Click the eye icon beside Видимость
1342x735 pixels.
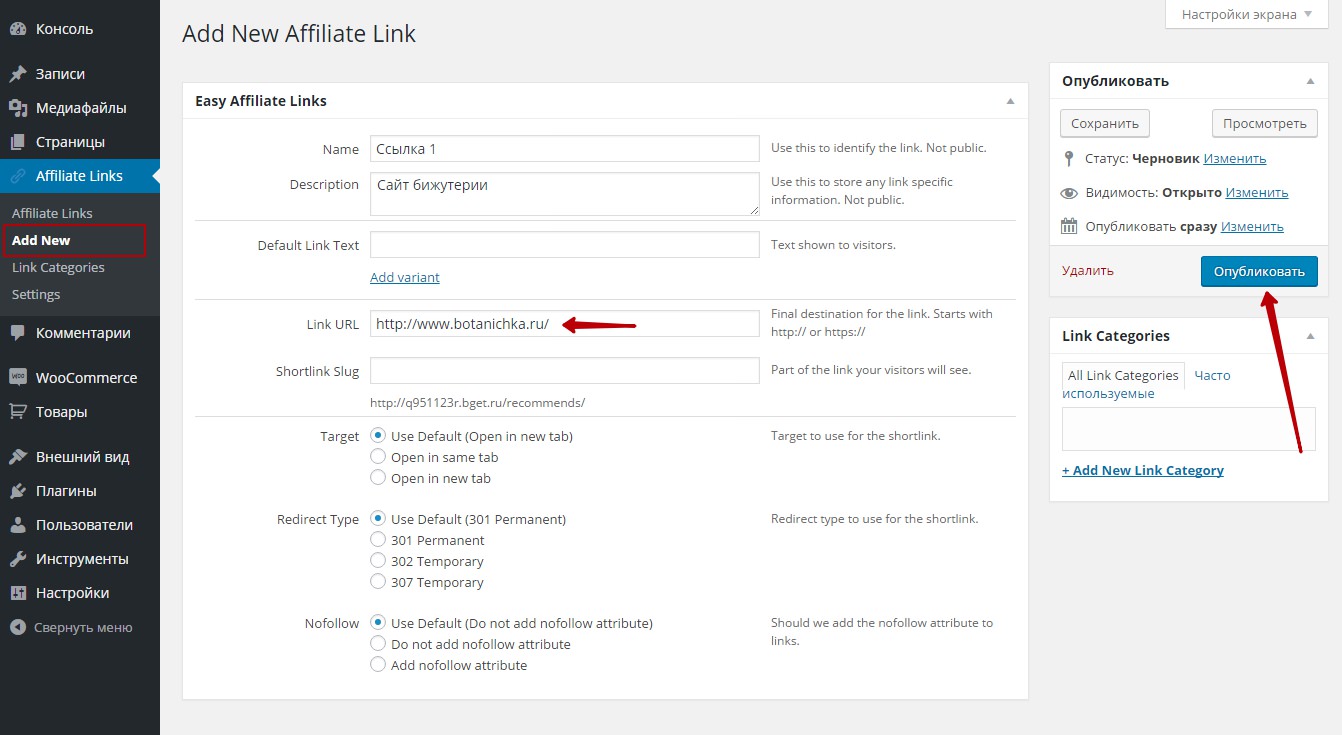(x=1069, y=193)
